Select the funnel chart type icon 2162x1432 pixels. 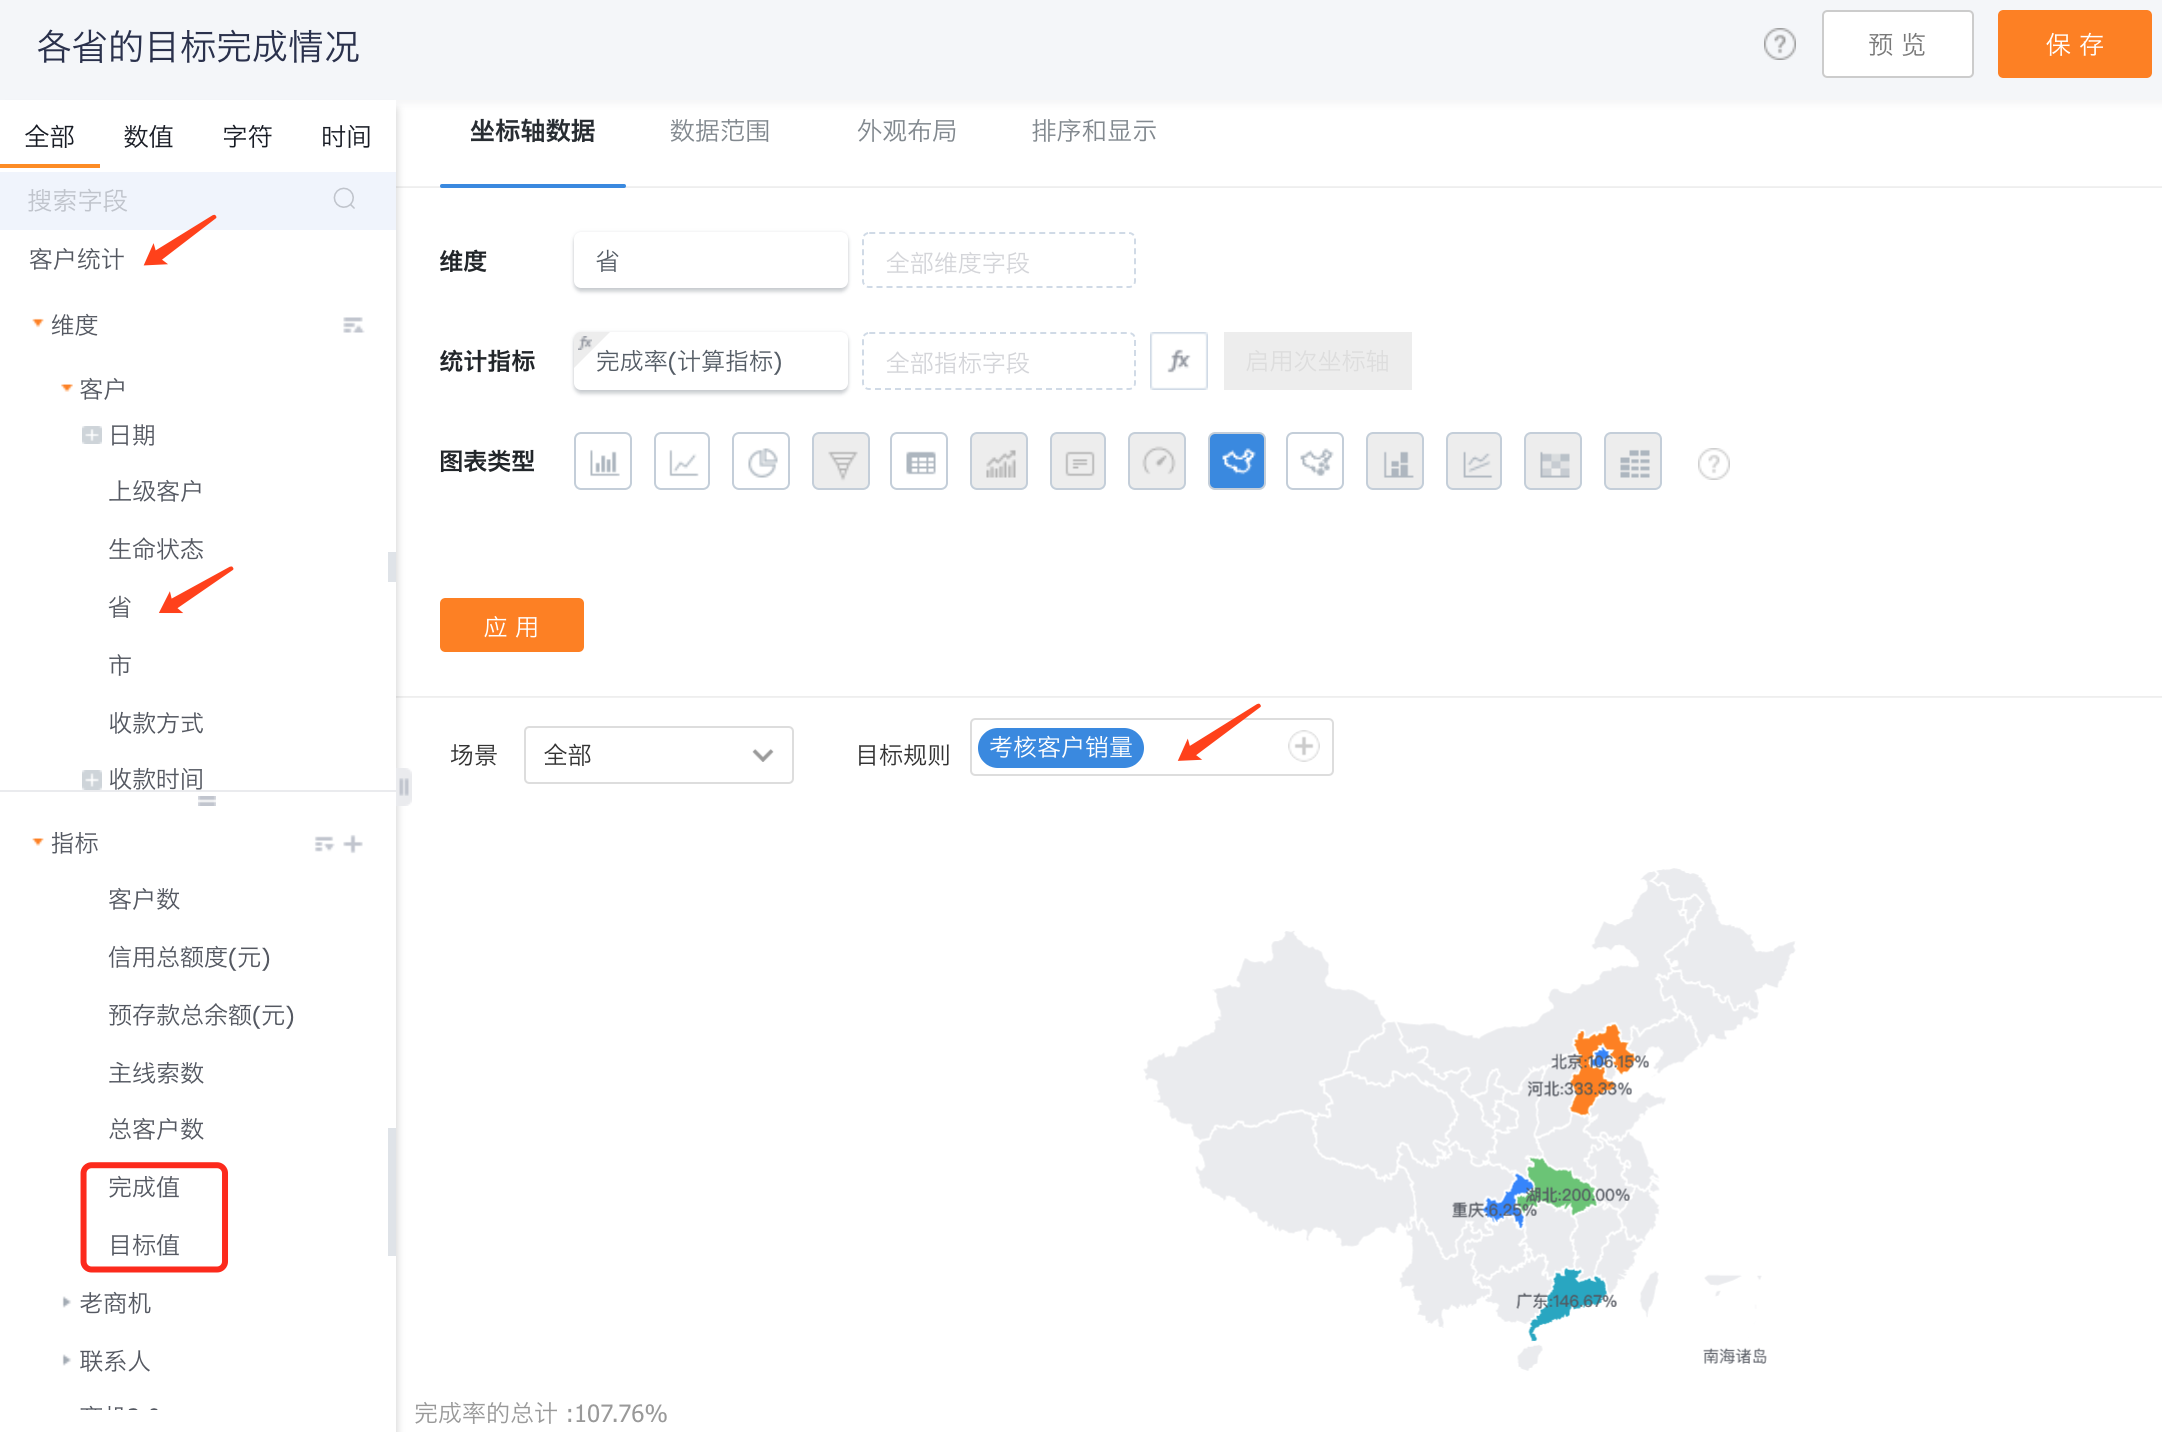(841, 462)
